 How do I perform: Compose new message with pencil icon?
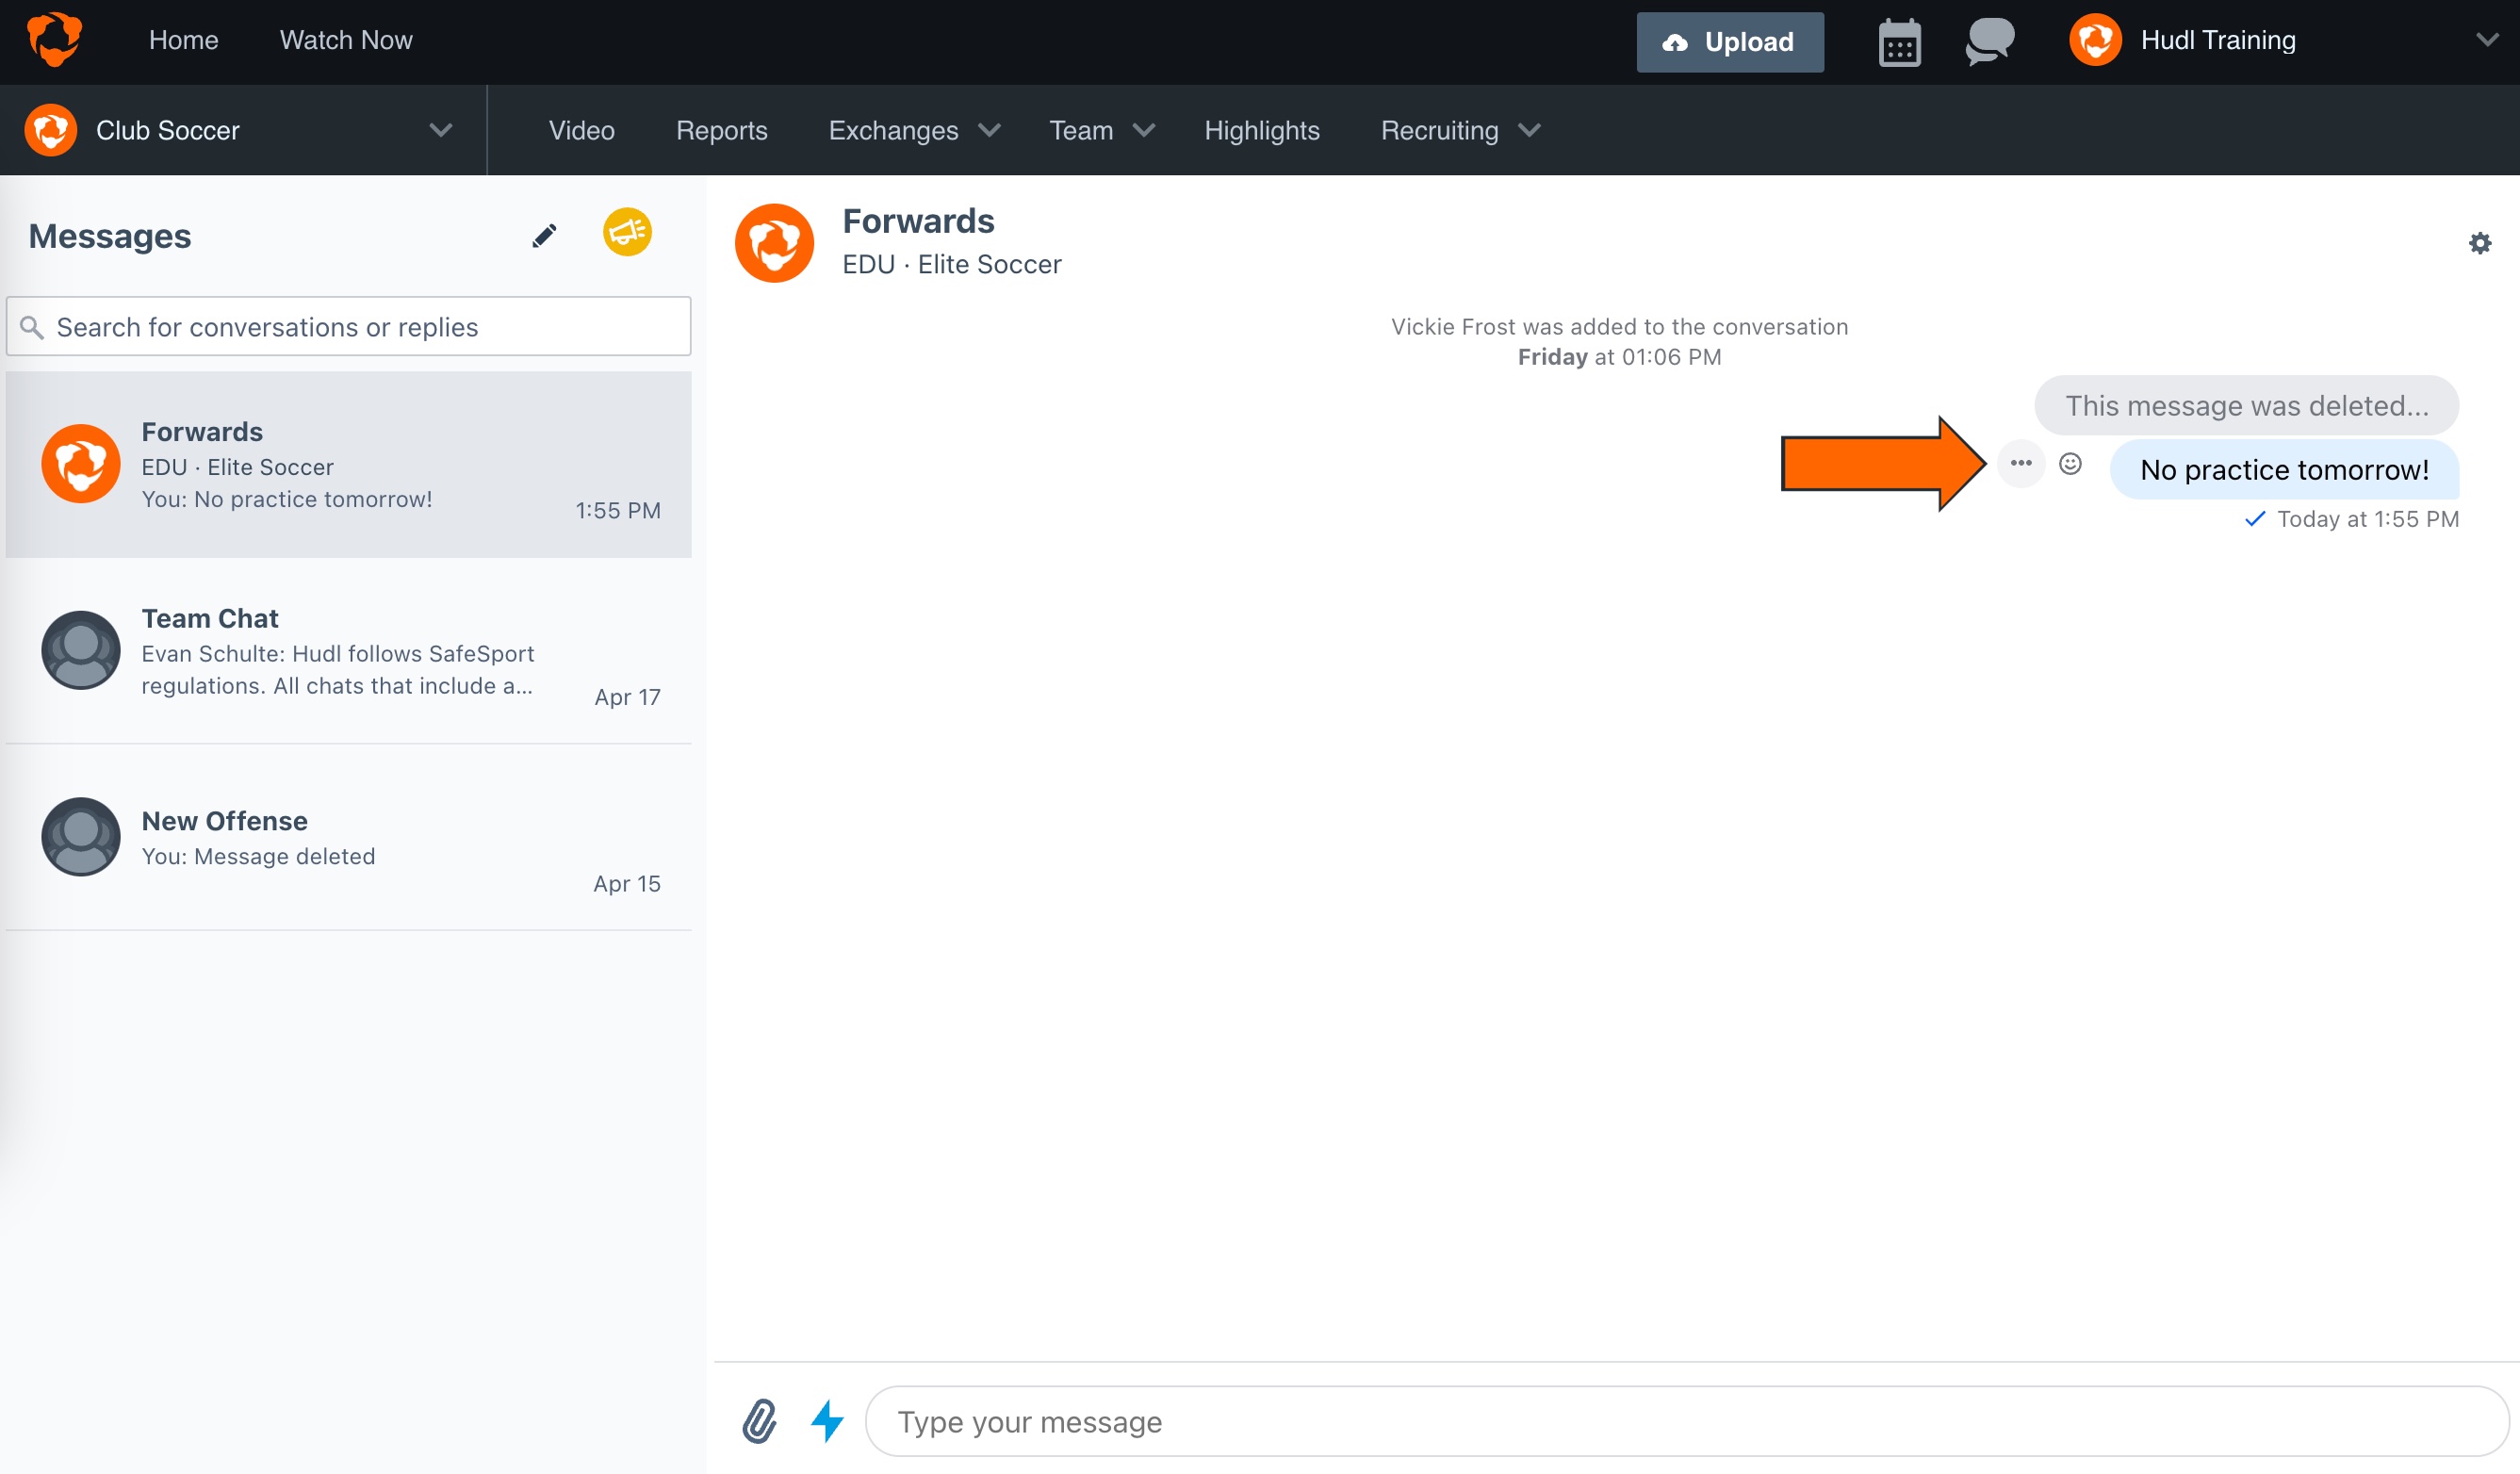point(544,235)
